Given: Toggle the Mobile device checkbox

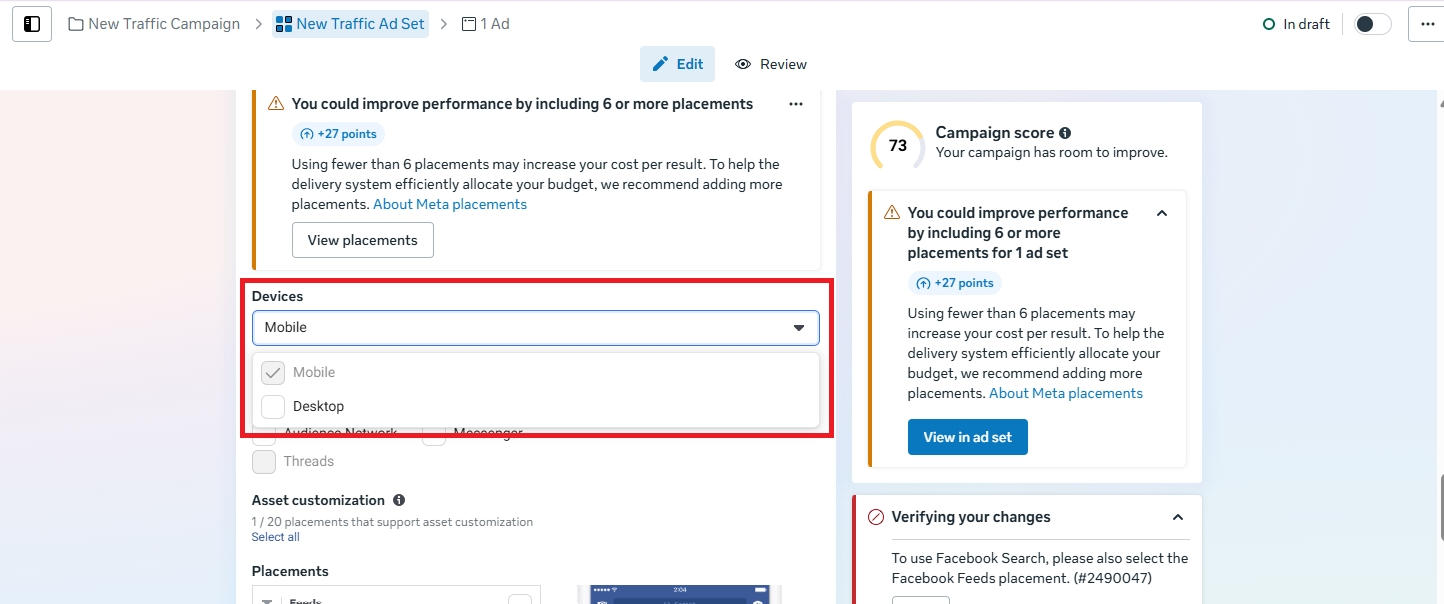Looking at the screenshot, I should pos(273,373).
